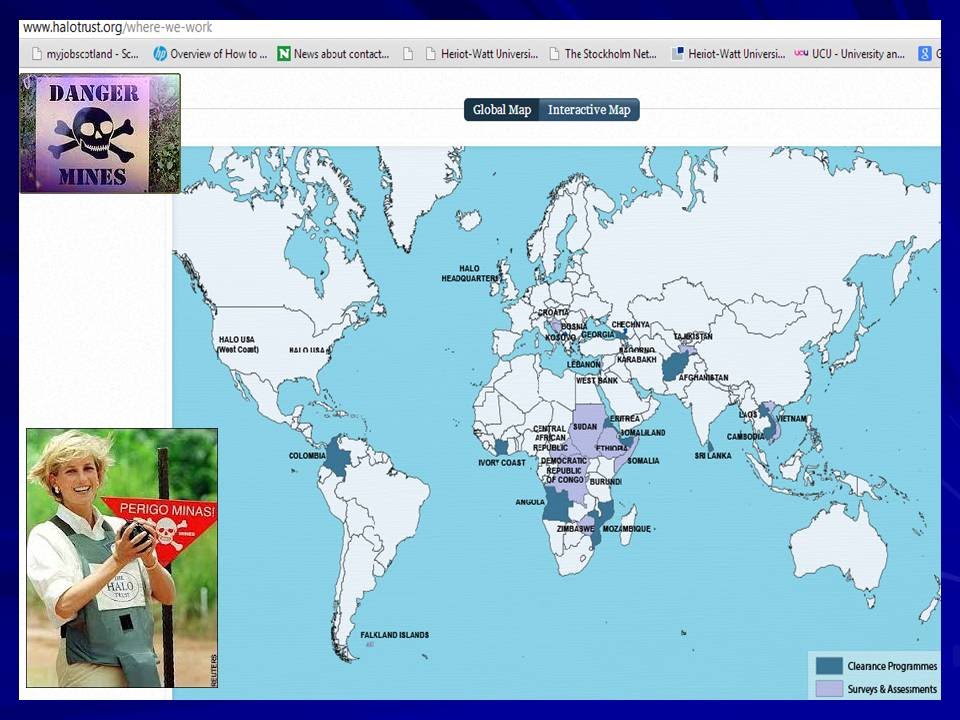The image size is (960, 720).
Task: Click the Surveys & Assessments legend text
Action: 892,689
